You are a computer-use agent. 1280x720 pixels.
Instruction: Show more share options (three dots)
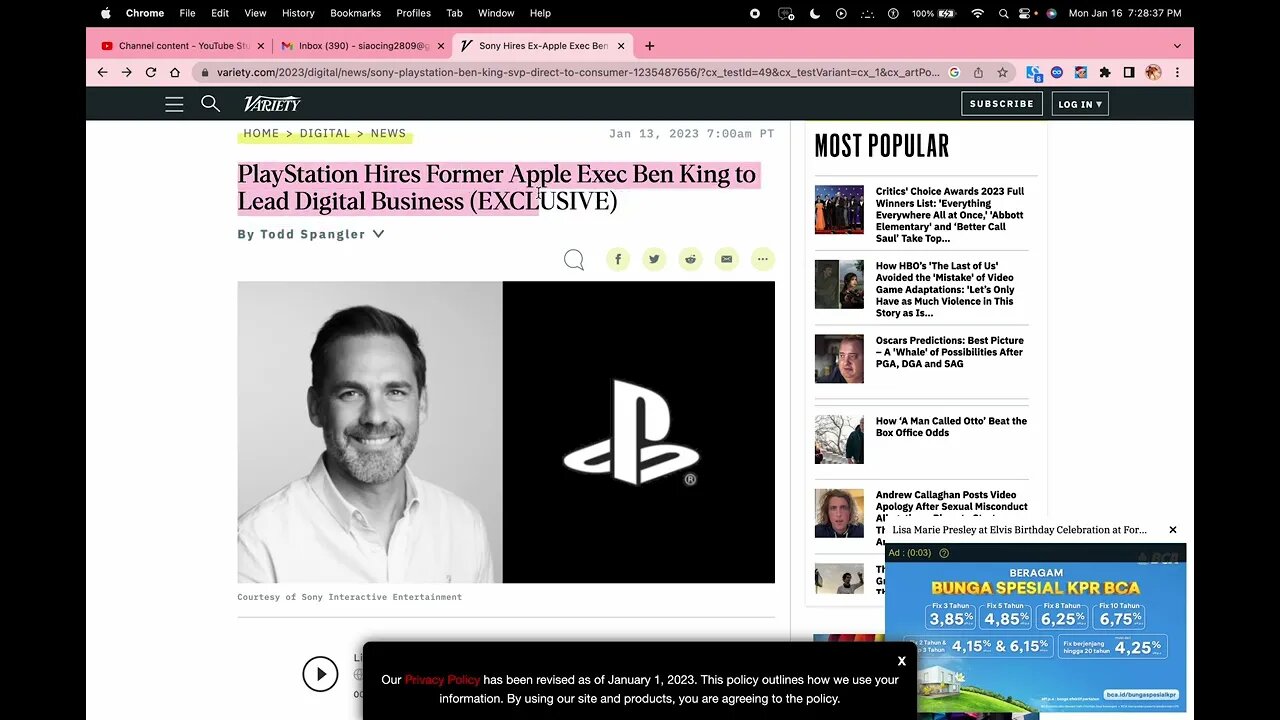point(762,259)
